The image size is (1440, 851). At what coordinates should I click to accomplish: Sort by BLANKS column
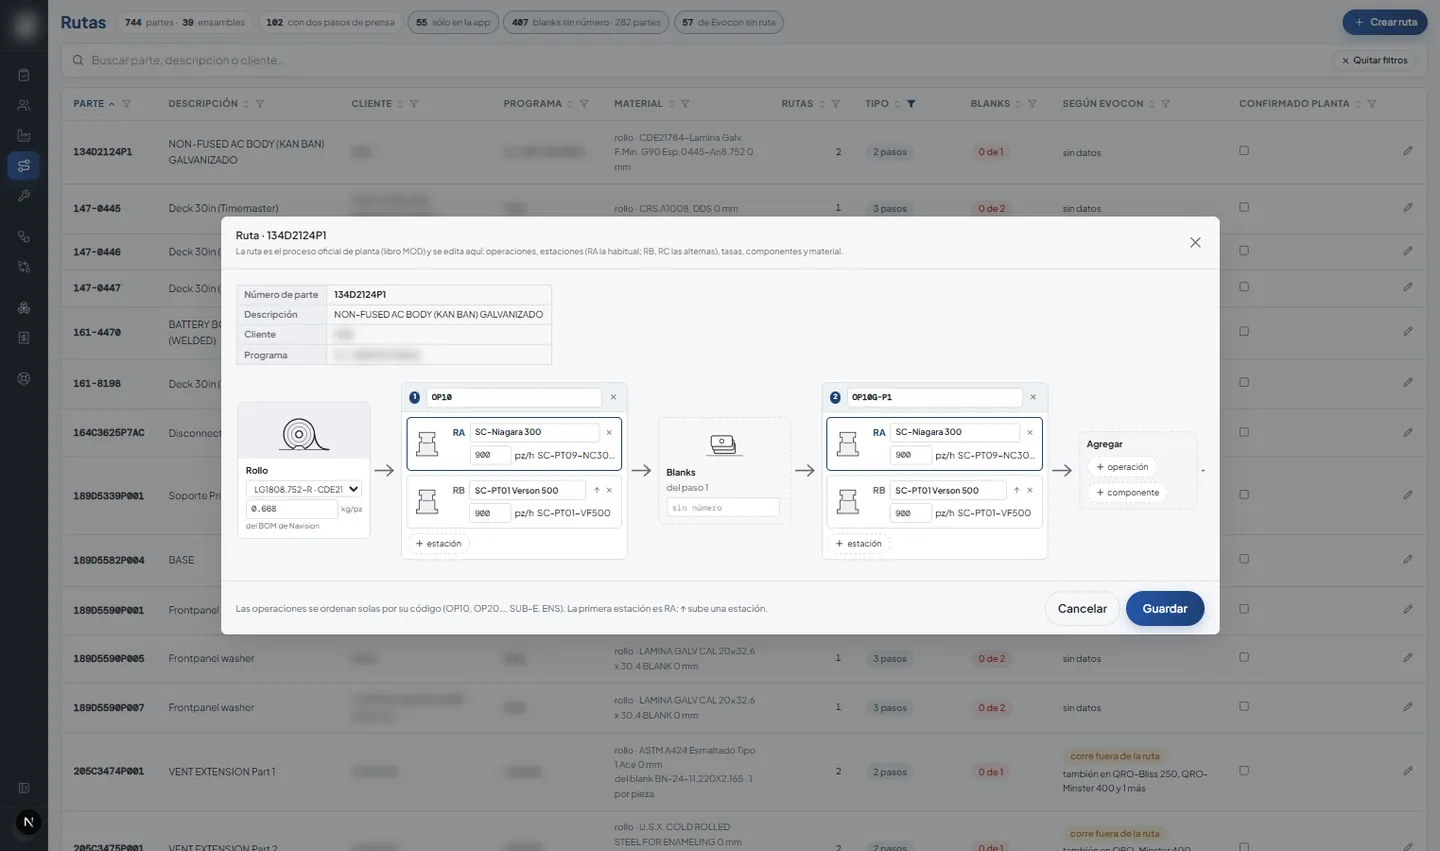(x=996, y=104)
